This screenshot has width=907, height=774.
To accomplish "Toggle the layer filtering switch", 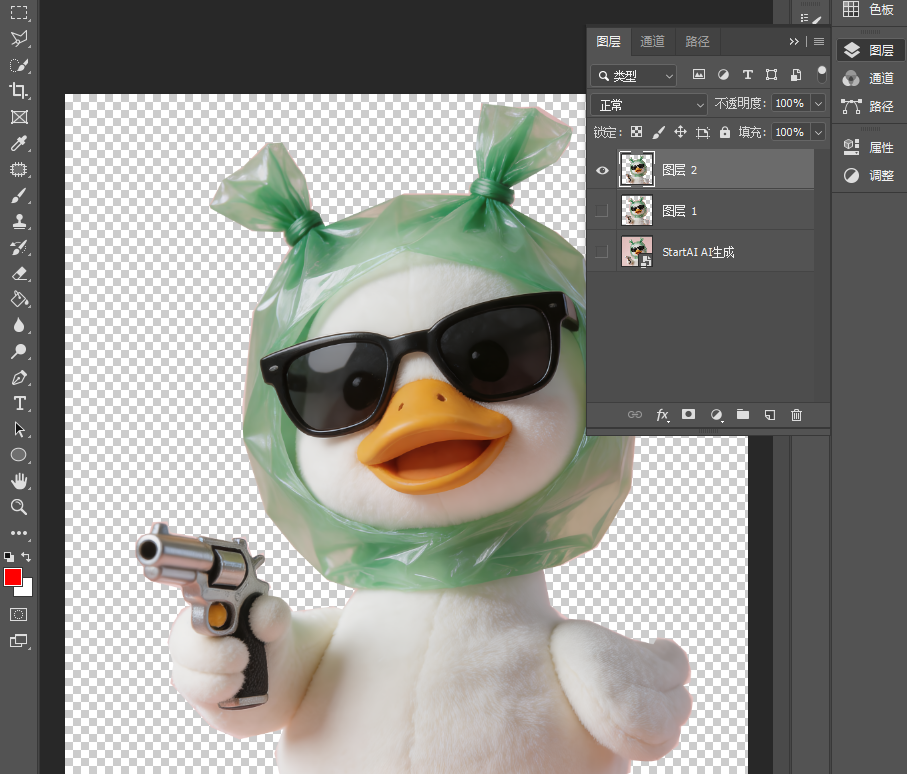I will [x=821, y=75].
